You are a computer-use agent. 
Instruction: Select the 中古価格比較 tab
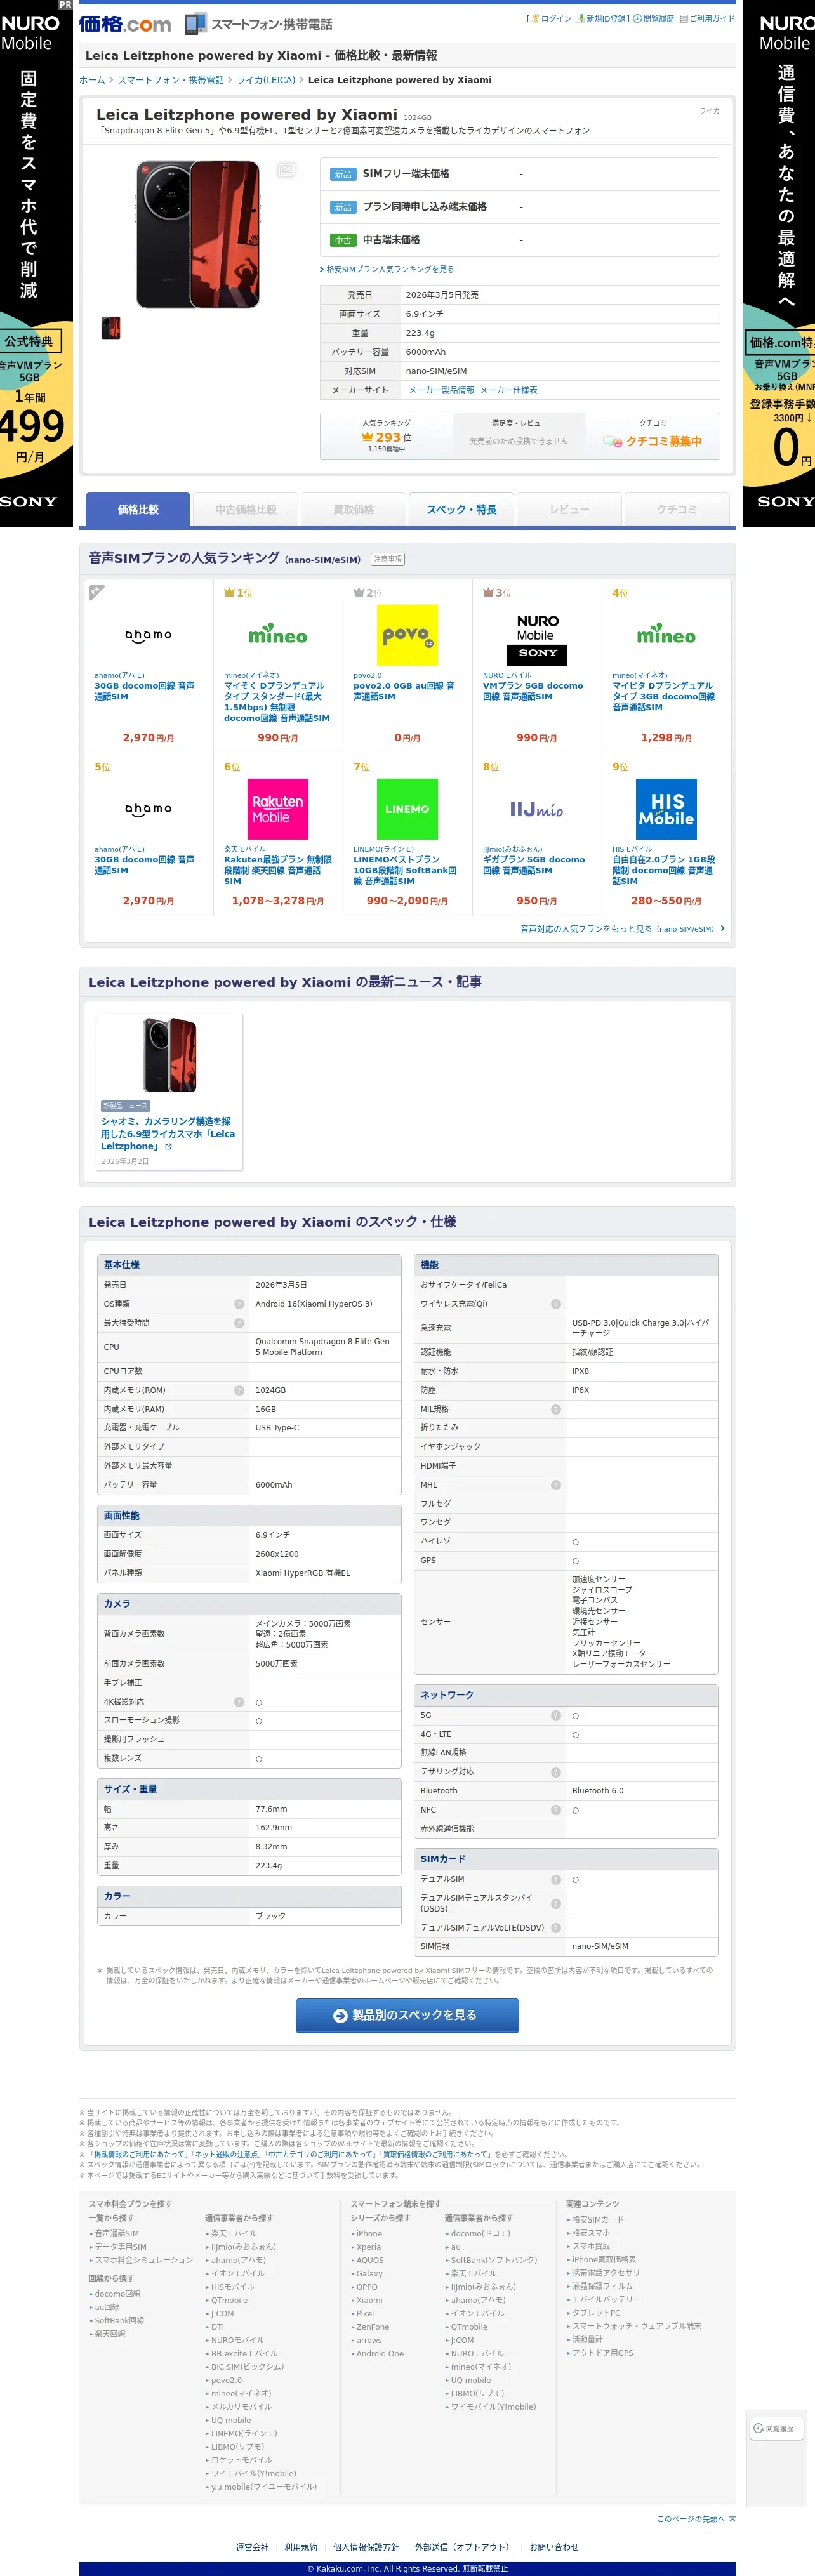tap(246, 509)
